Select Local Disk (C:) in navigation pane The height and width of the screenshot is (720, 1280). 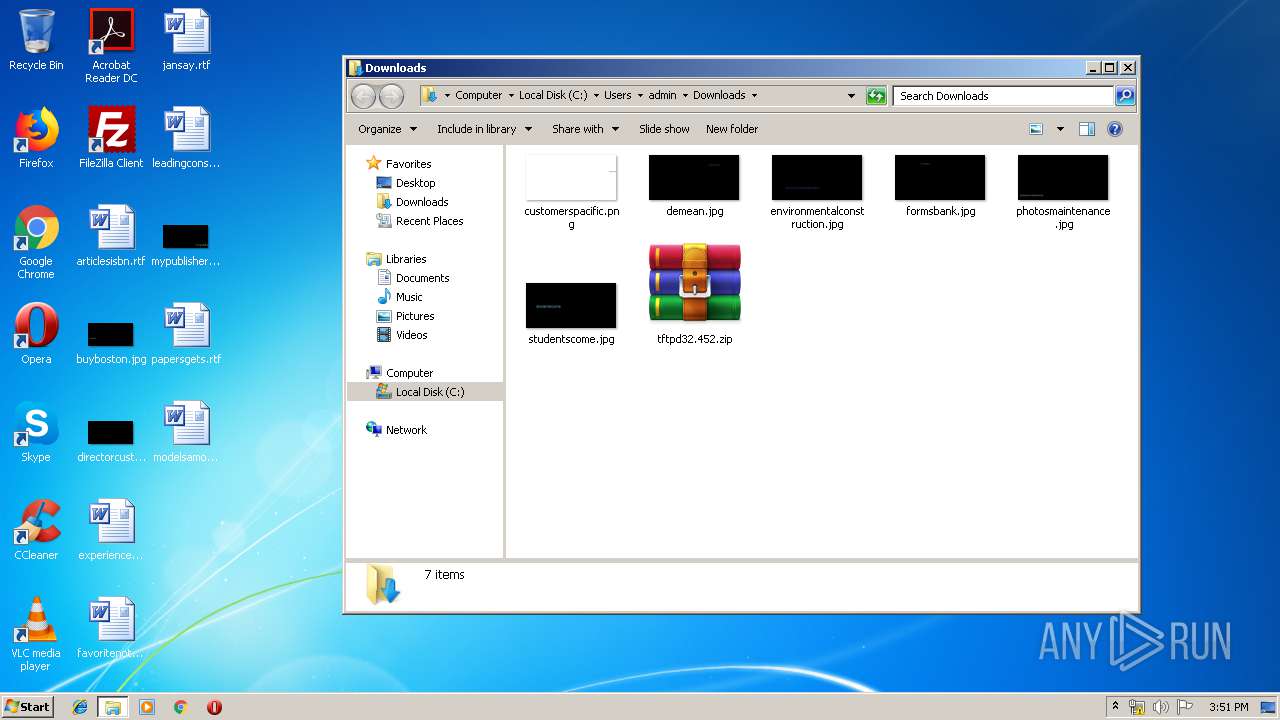pyautogui.click(x=425, y=392)
